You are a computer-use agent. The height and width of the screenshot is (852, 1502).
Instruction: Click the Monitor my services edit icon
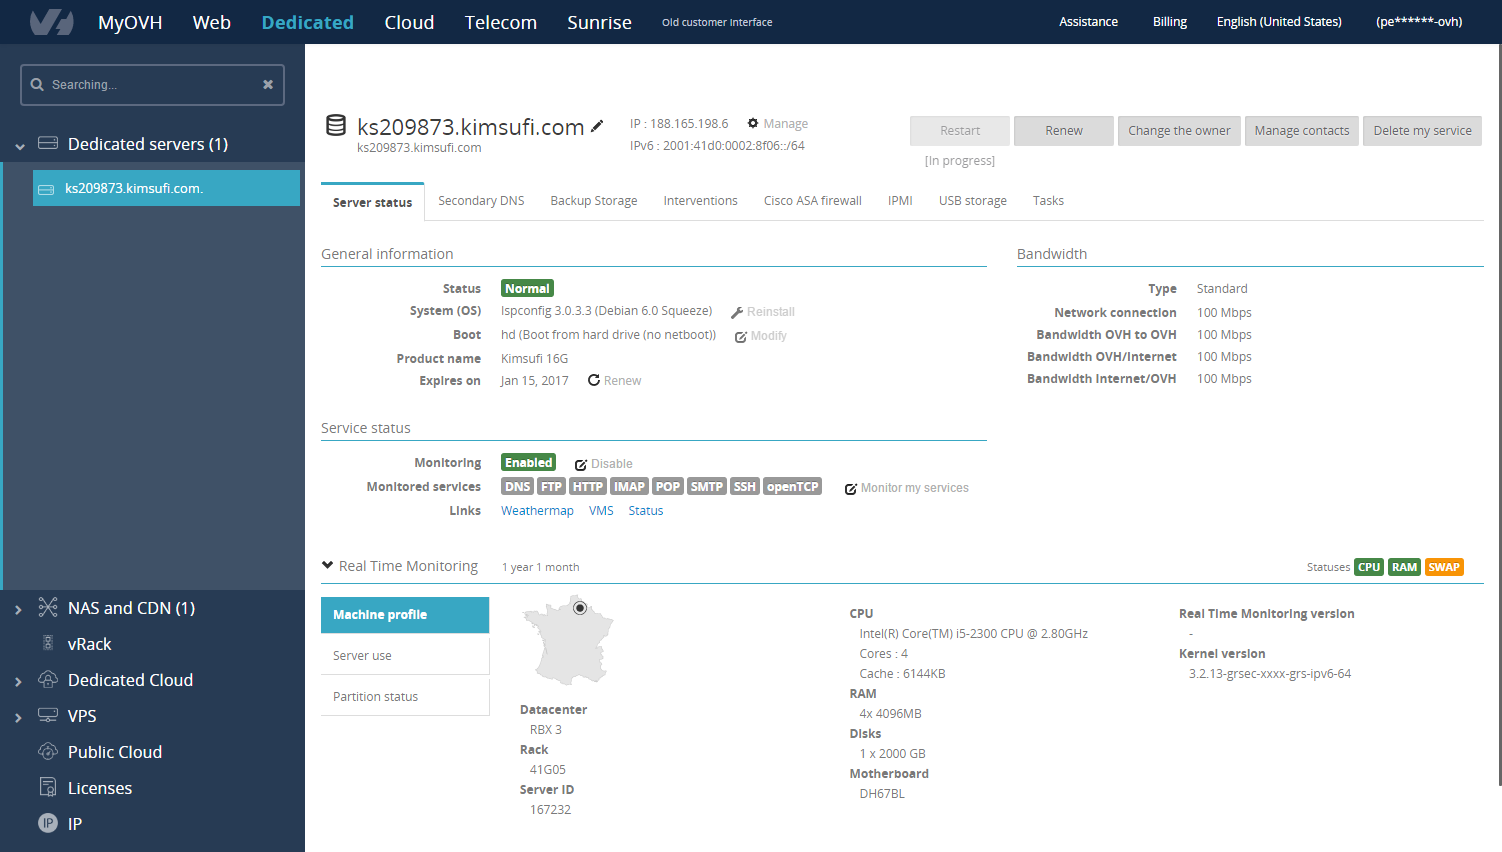tap(851, 489)
